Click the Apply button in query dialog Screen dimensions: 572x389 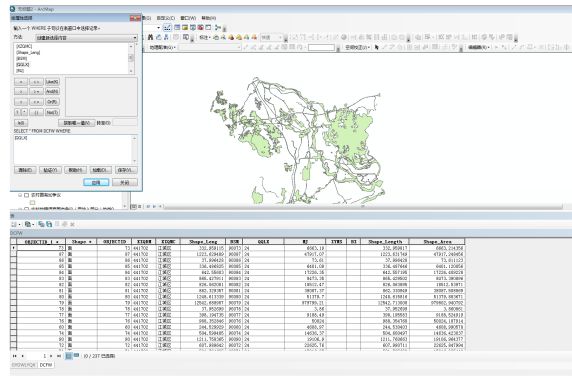(x=96, y=182)
